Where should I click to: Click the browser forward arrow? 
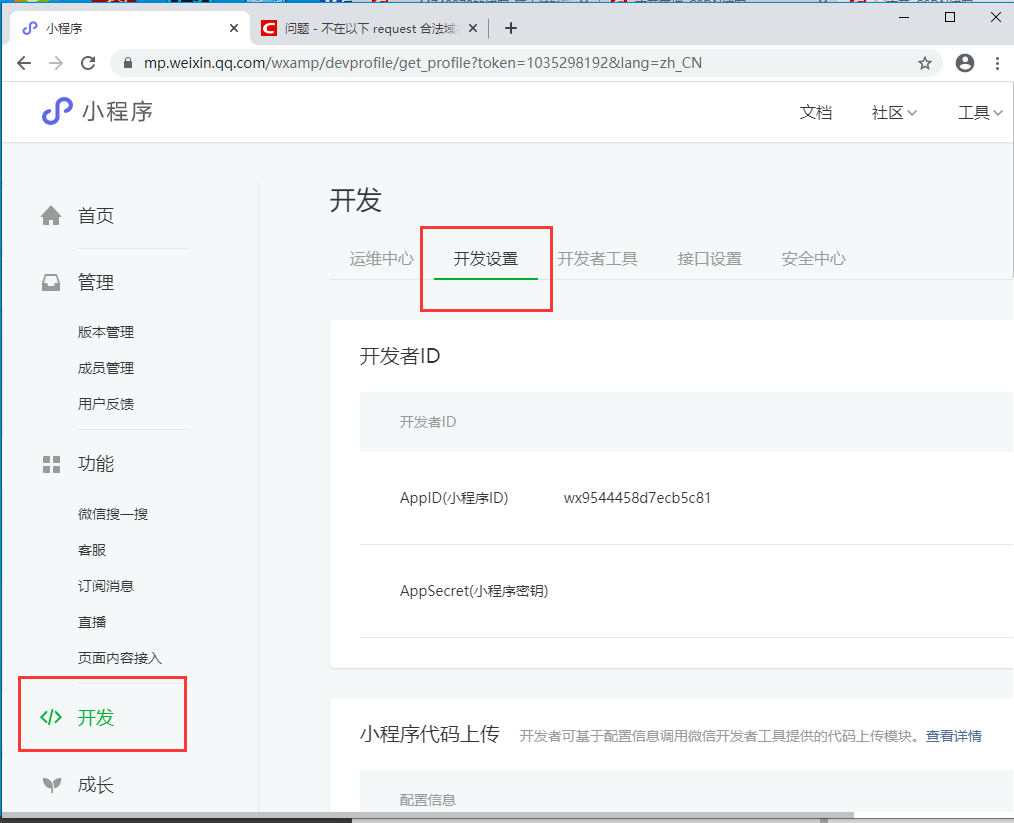point(56,63)
